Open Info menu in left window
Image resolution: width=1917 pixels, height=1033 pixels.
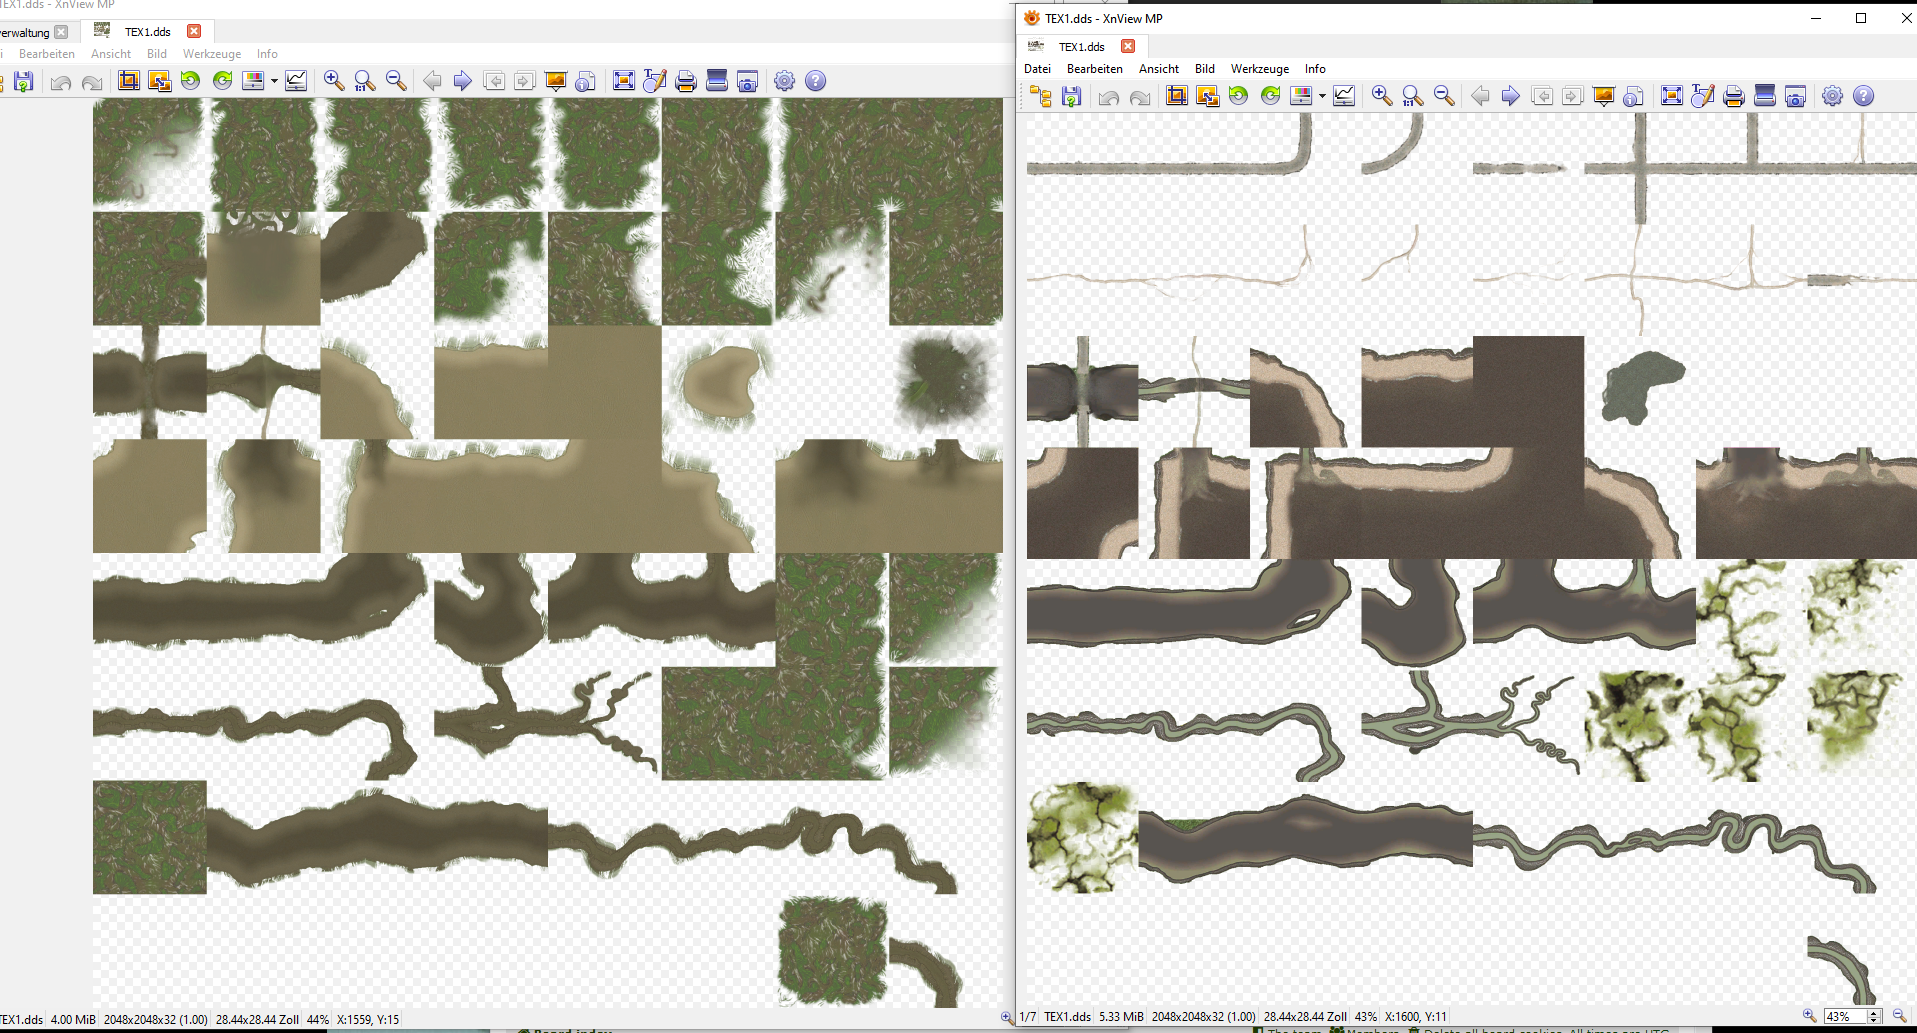click(267, 54)
